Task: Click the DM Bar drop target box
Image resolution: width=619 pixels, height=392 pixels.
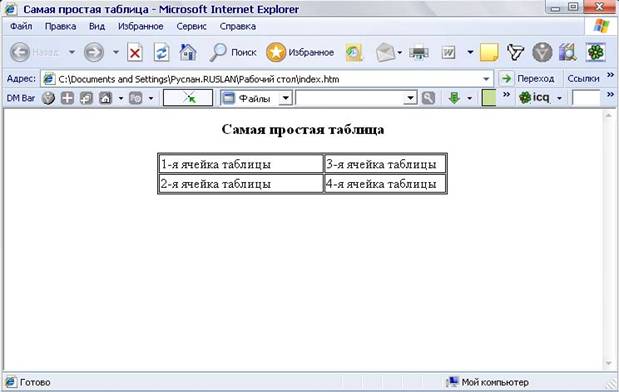Action: click(188, 98)
